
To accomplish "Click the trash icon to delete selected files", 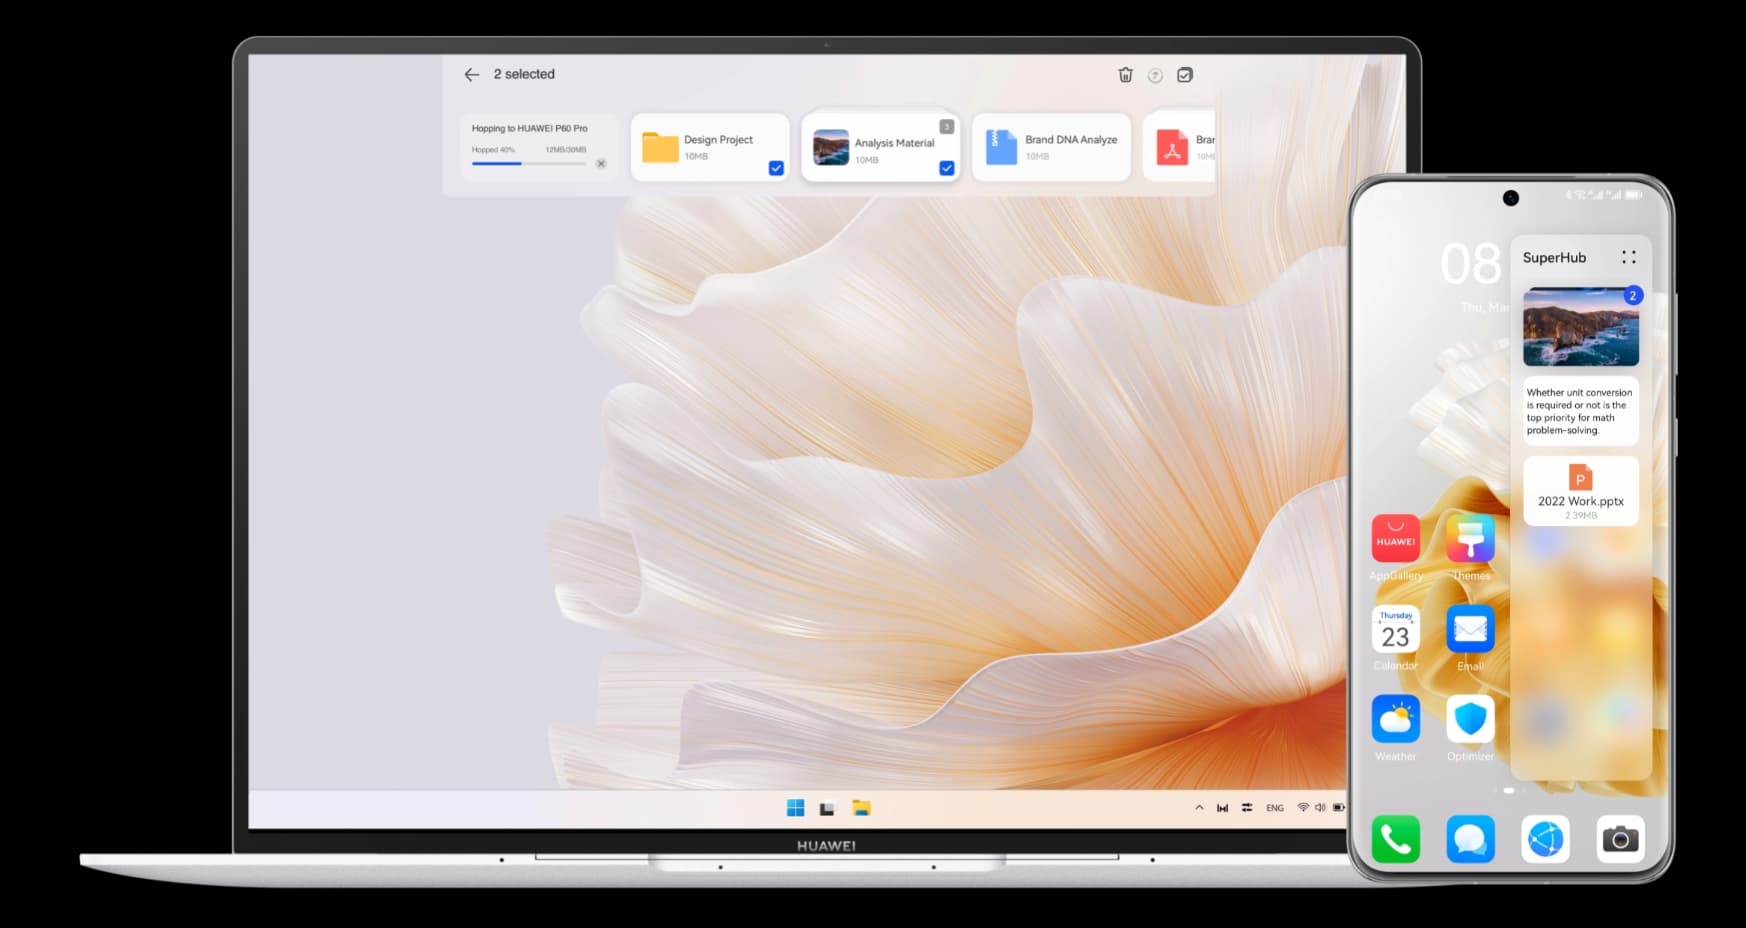I will 1125,75.
